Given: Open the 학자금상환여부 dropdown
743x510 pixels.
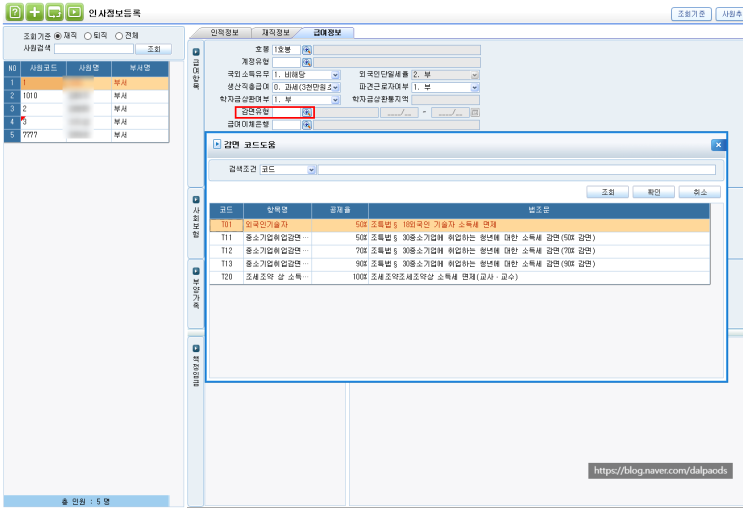Looking at the screenshot, I should tap(335, 100).
